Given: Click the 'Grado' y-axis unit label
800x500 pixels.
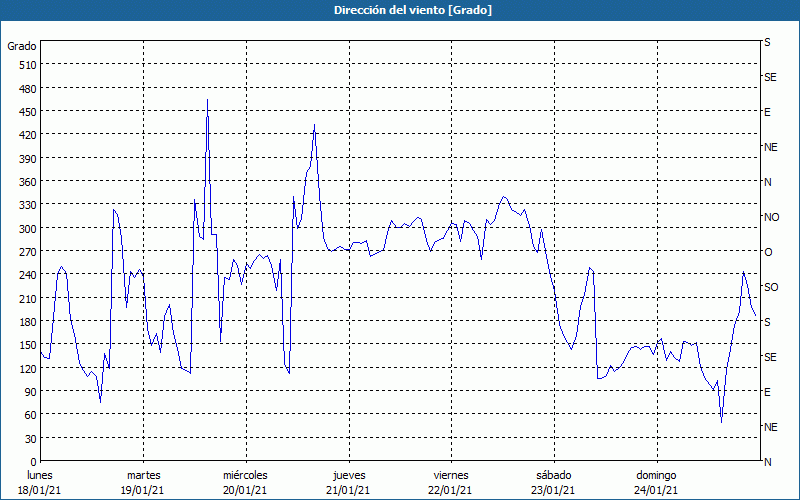Looking at the screenshot, I should [22, 46].
